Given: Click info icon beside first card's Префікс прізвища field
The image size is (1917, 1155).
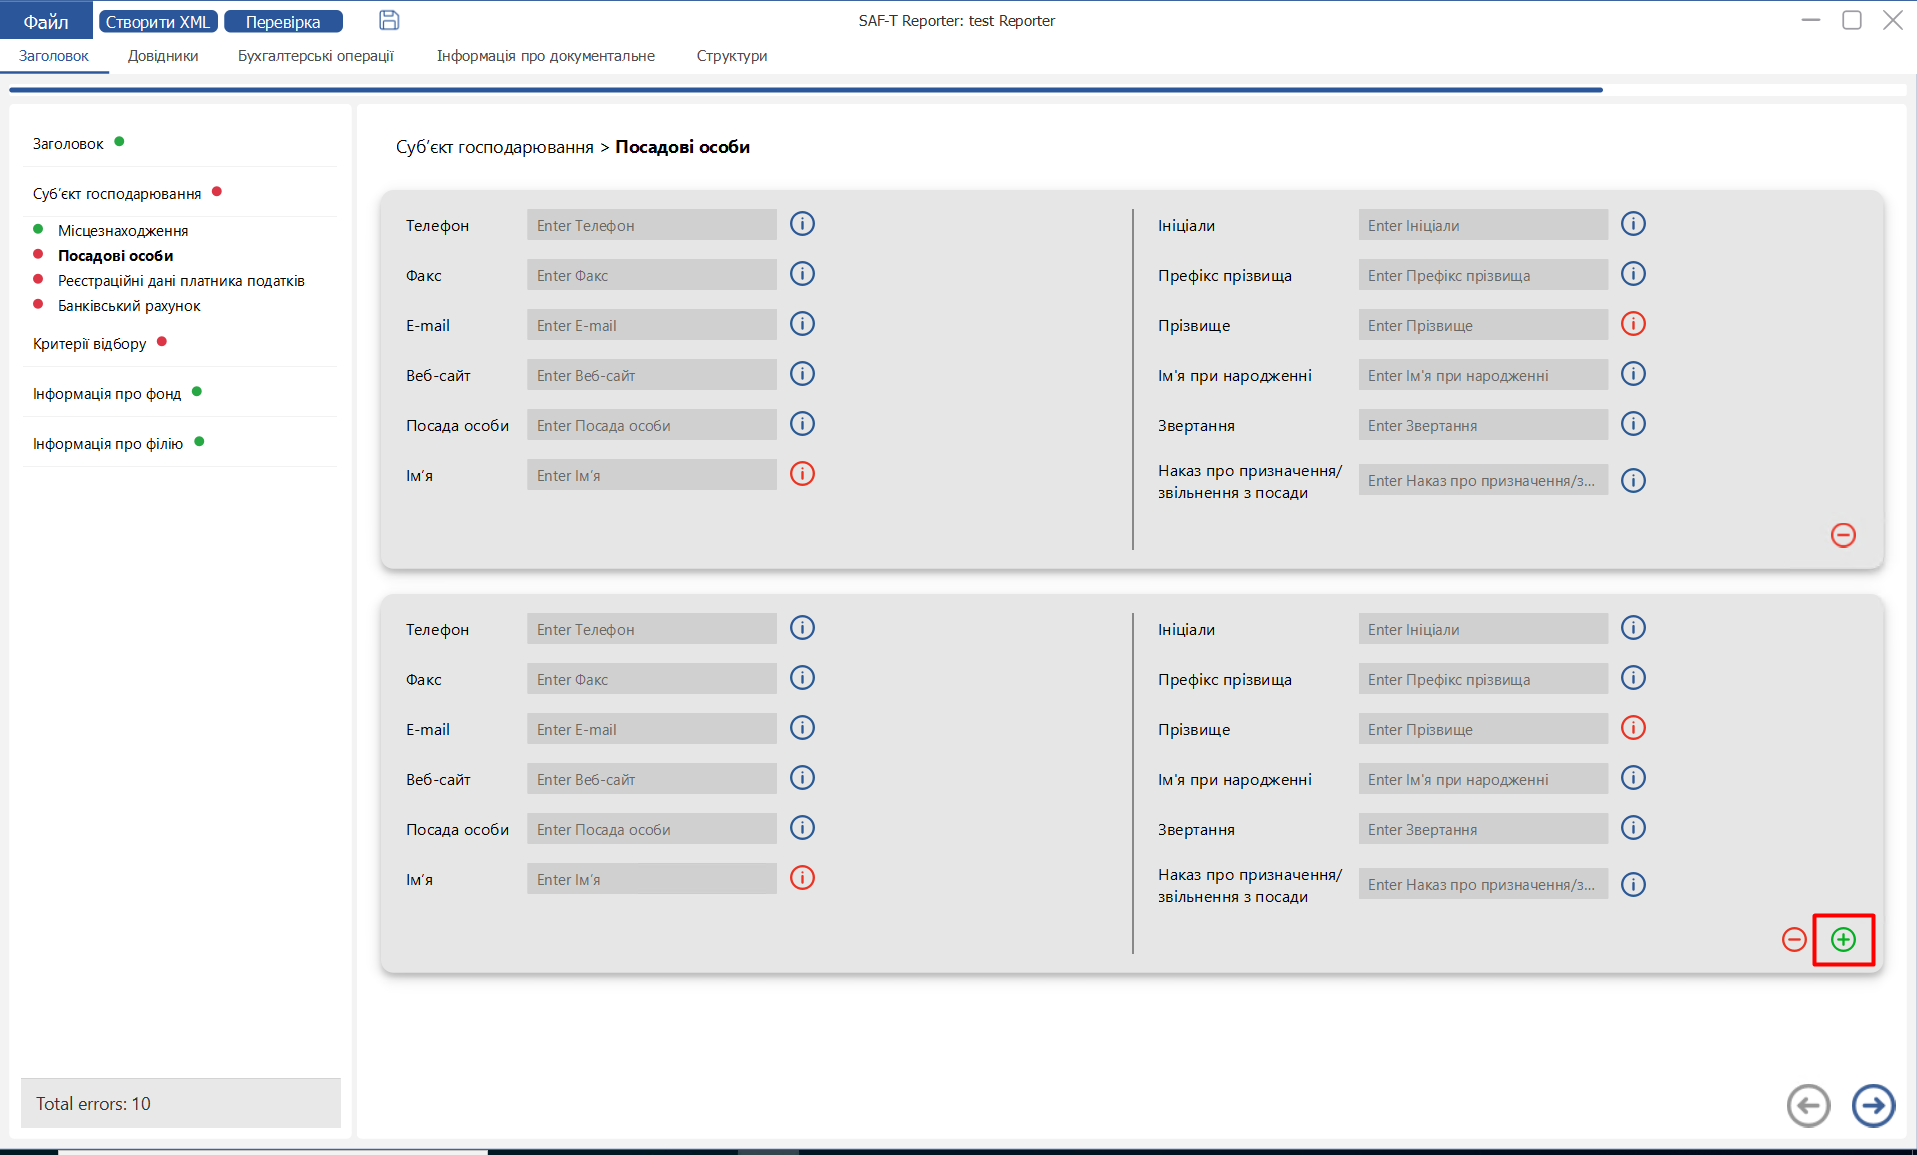Looking at the screenshot, I should (1633, 274).
